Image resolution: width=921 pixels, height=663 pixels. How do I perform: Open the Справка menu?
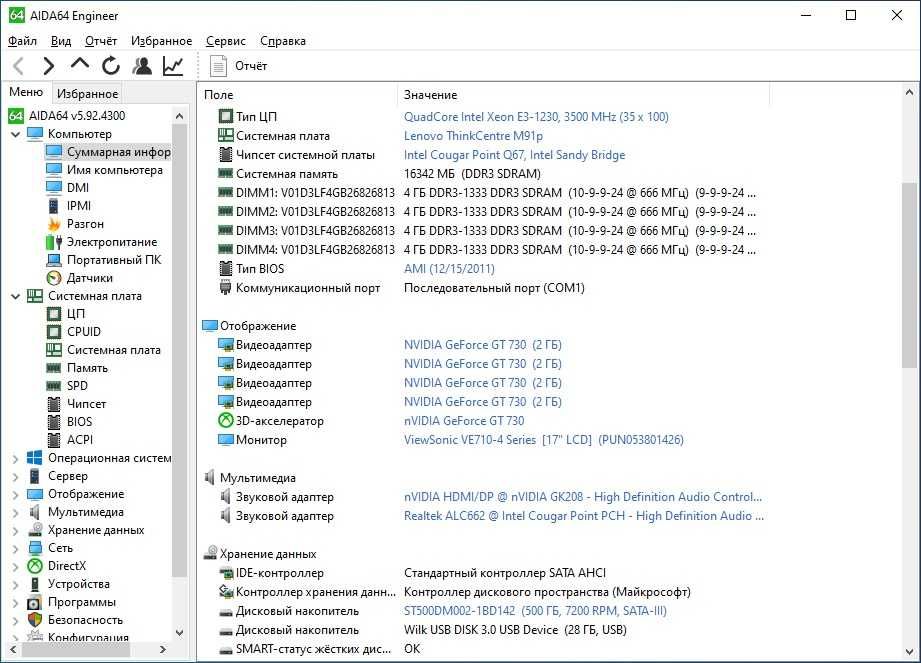pos(283,41)
